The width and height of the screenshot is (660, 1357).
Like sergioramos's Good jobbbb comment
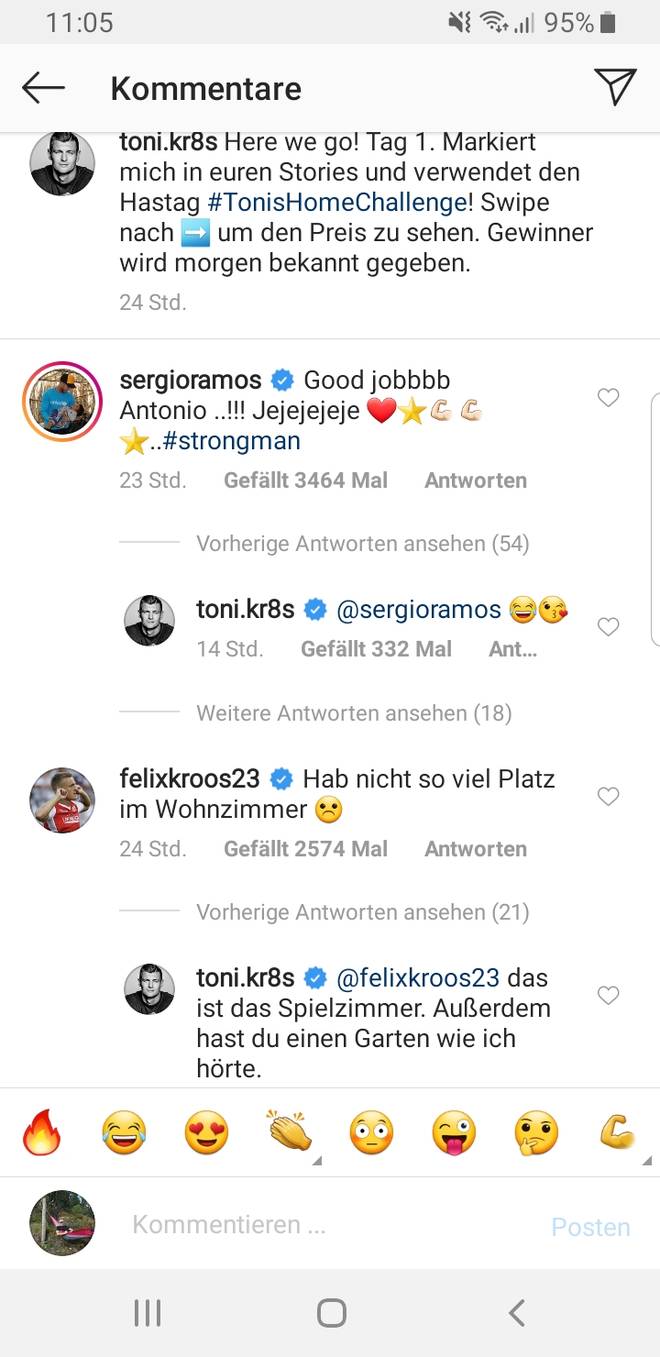point(608,398)
